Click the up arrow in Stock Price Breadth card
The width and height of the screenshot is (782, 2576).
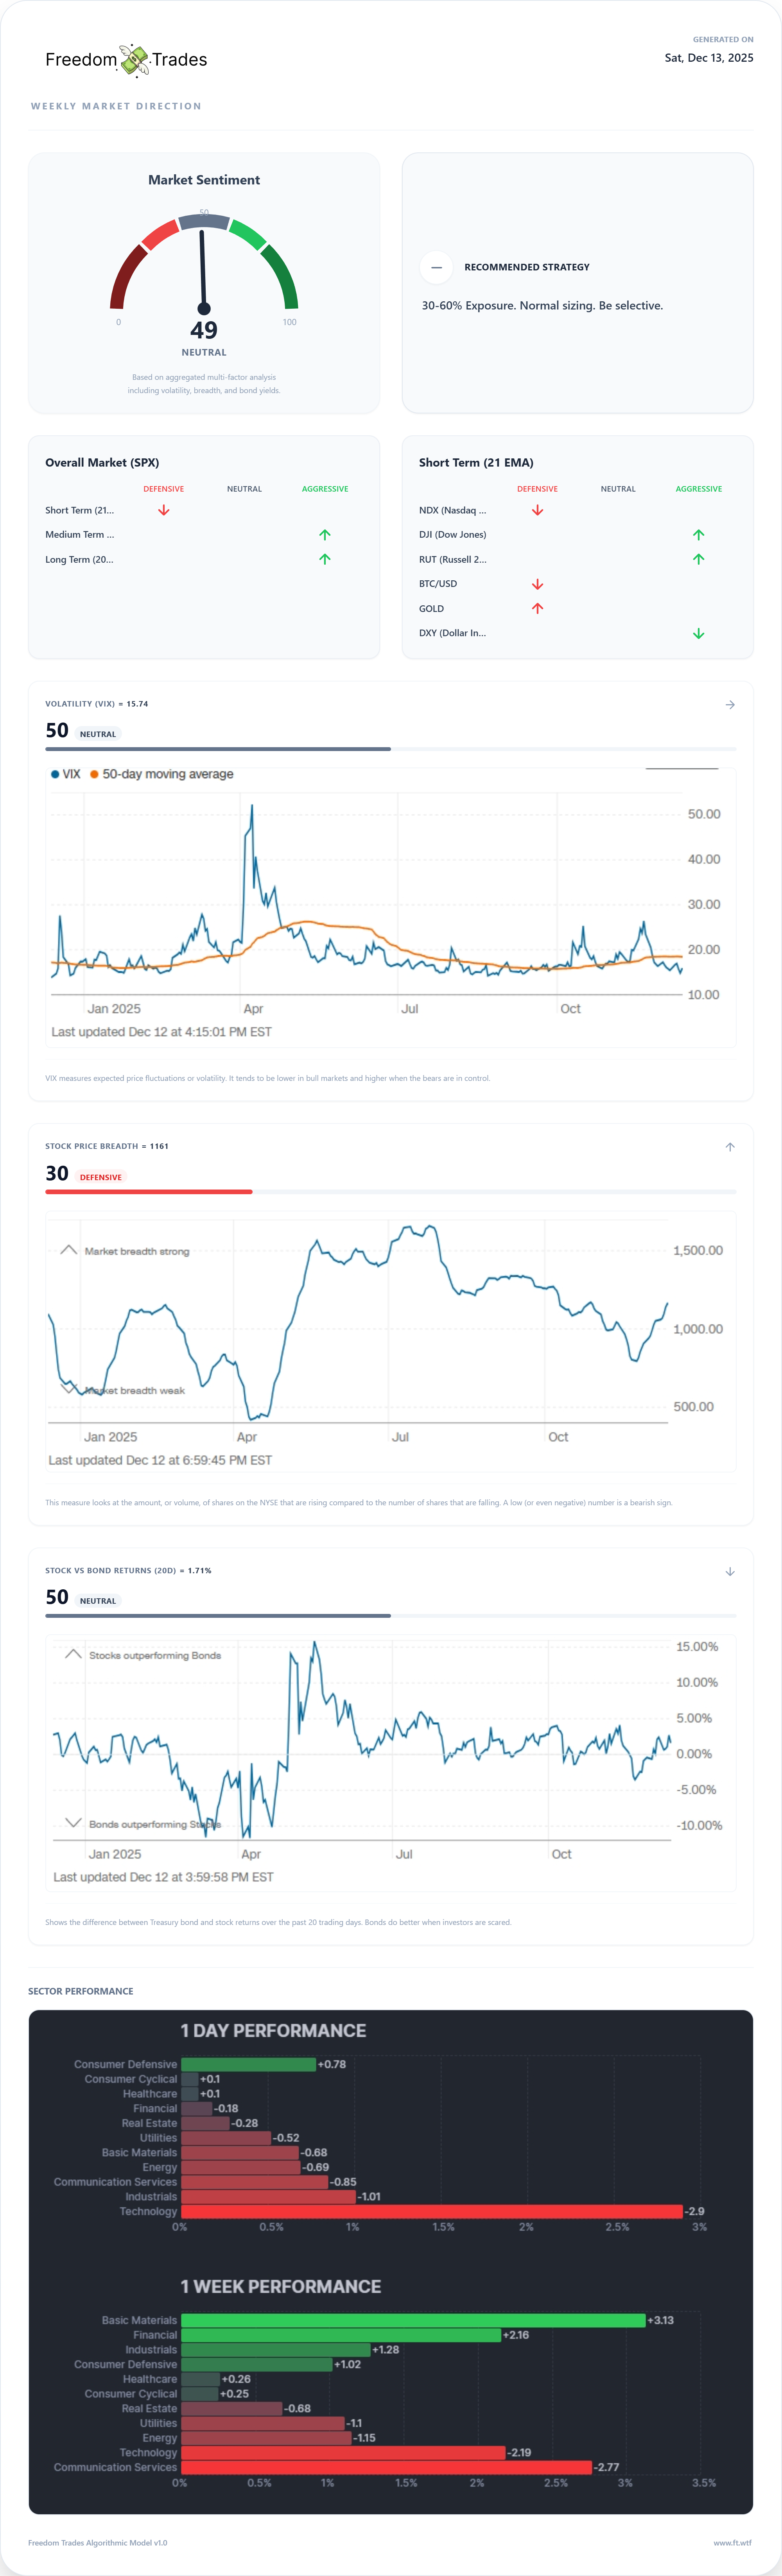tap(730, 1147)
